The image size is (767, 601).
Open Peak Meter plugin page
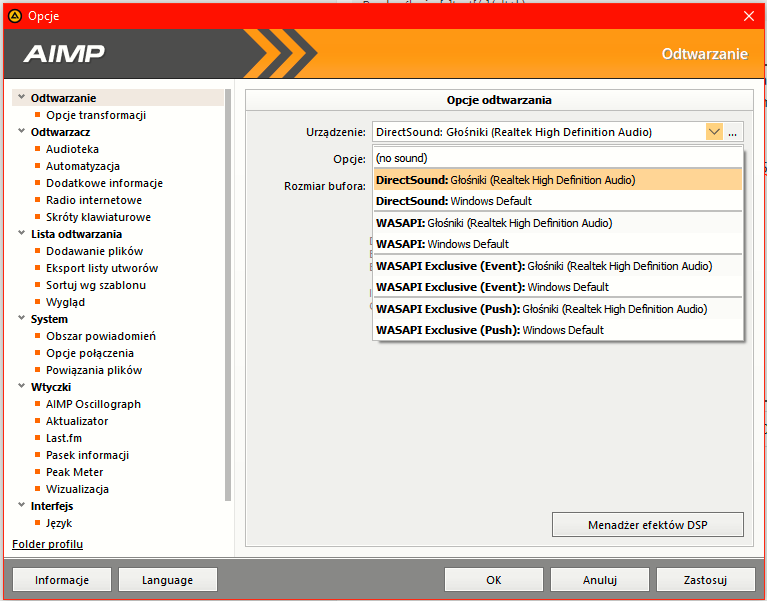(x=74, y=472)
